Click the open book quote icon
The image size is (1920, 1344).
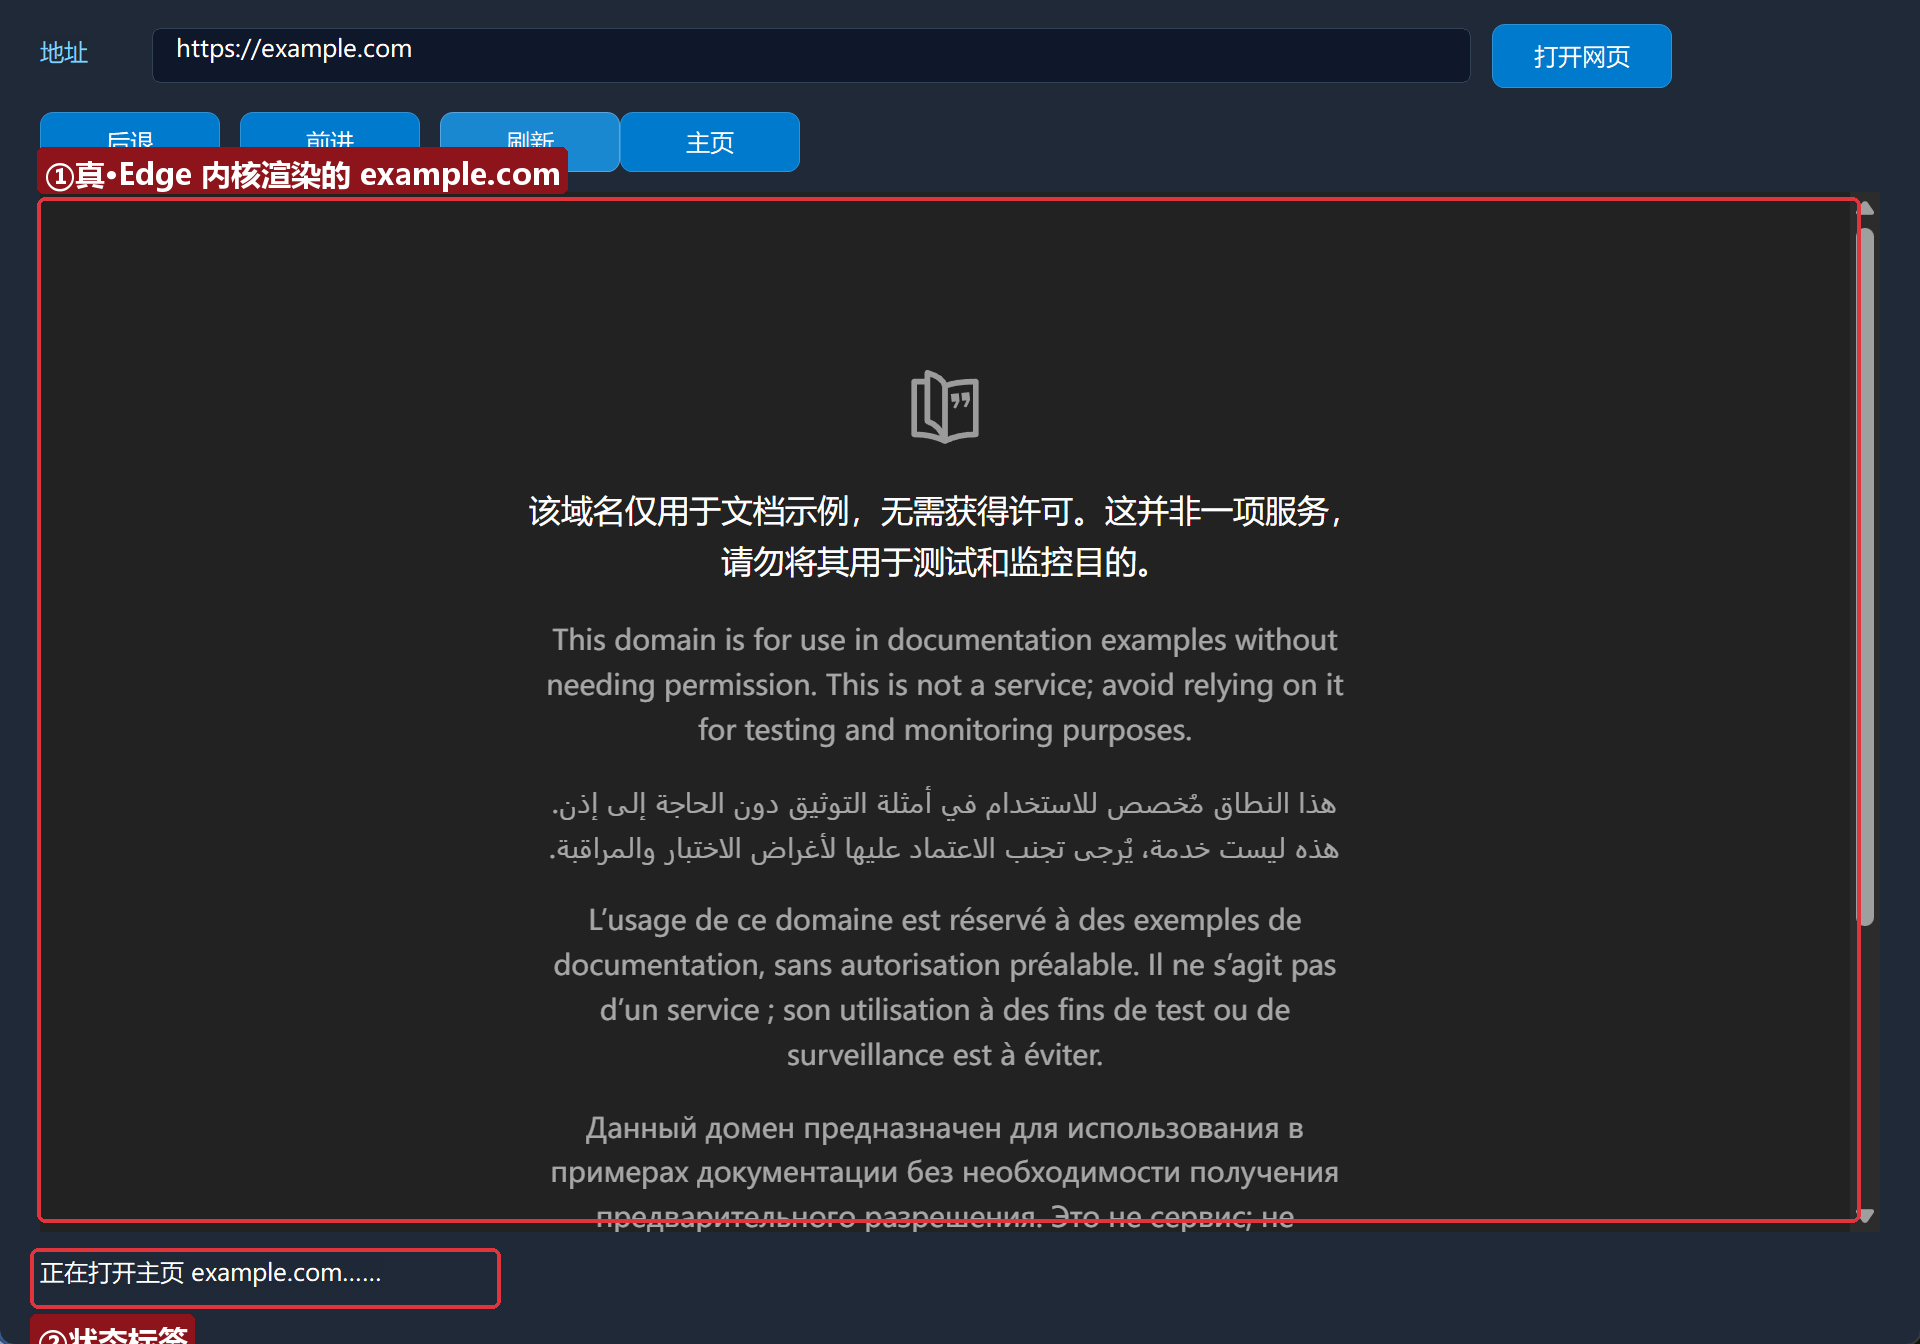[x=945, y=406]
